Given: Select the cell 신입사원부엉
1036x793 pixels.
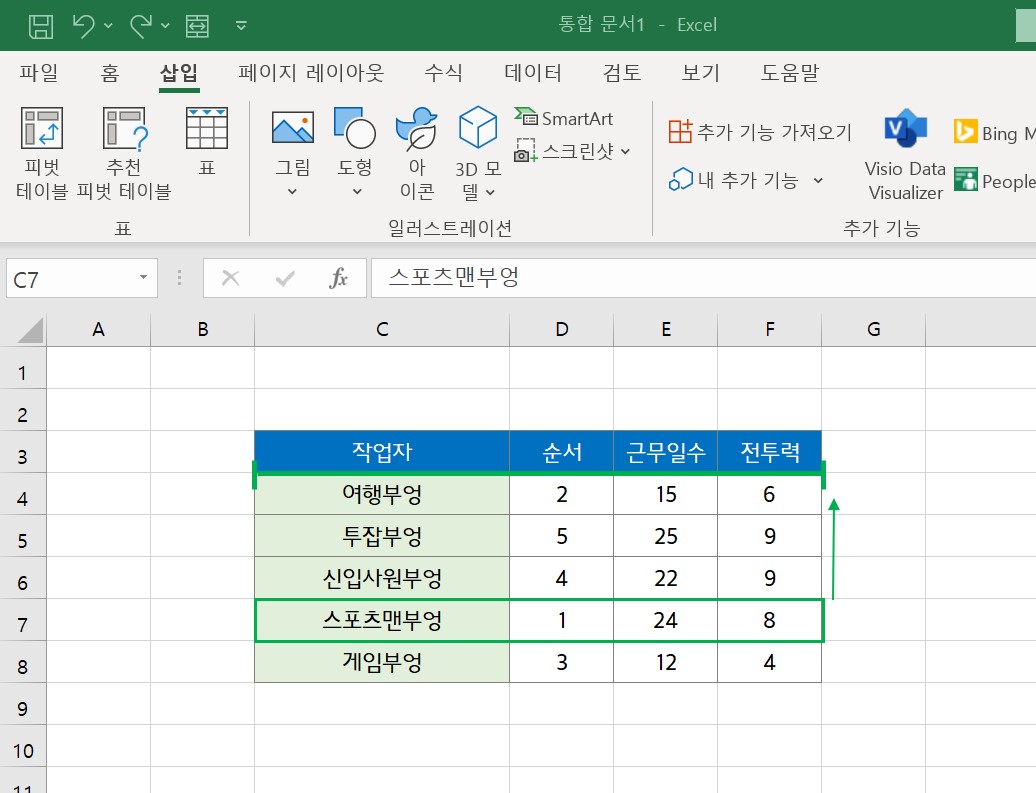Looking at the screenshot, I should (x=382, y=578).
